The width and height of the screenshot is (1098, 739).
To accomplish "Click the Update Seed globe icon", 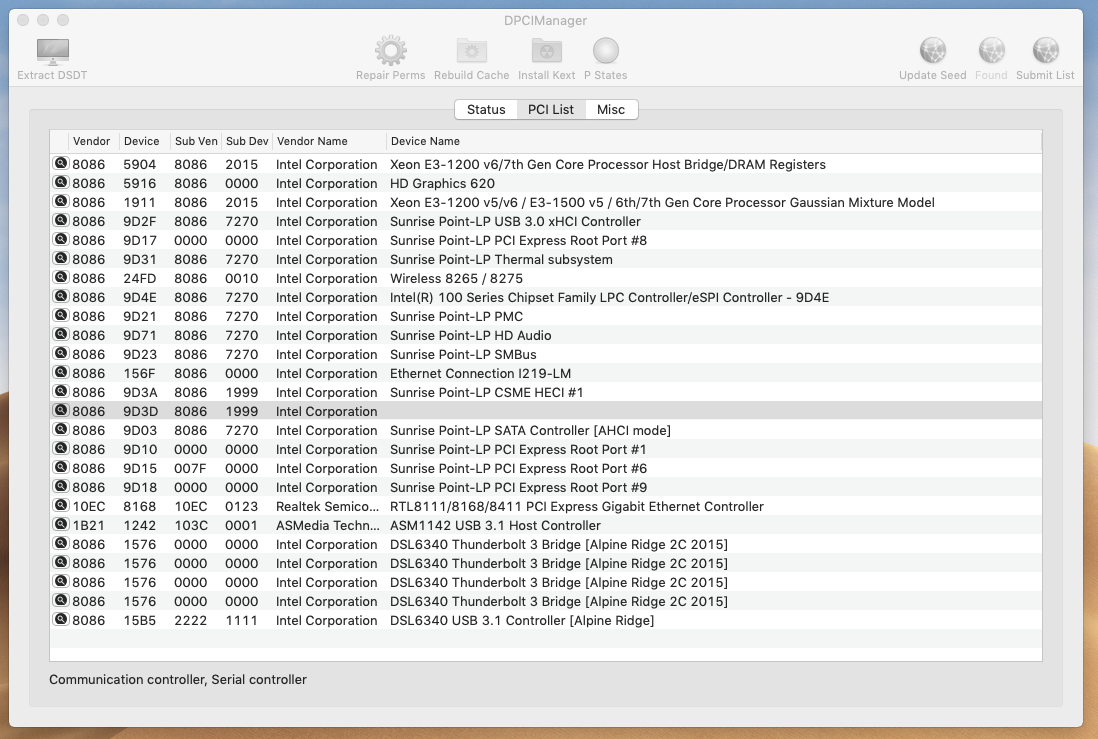I will click(932, 52).
